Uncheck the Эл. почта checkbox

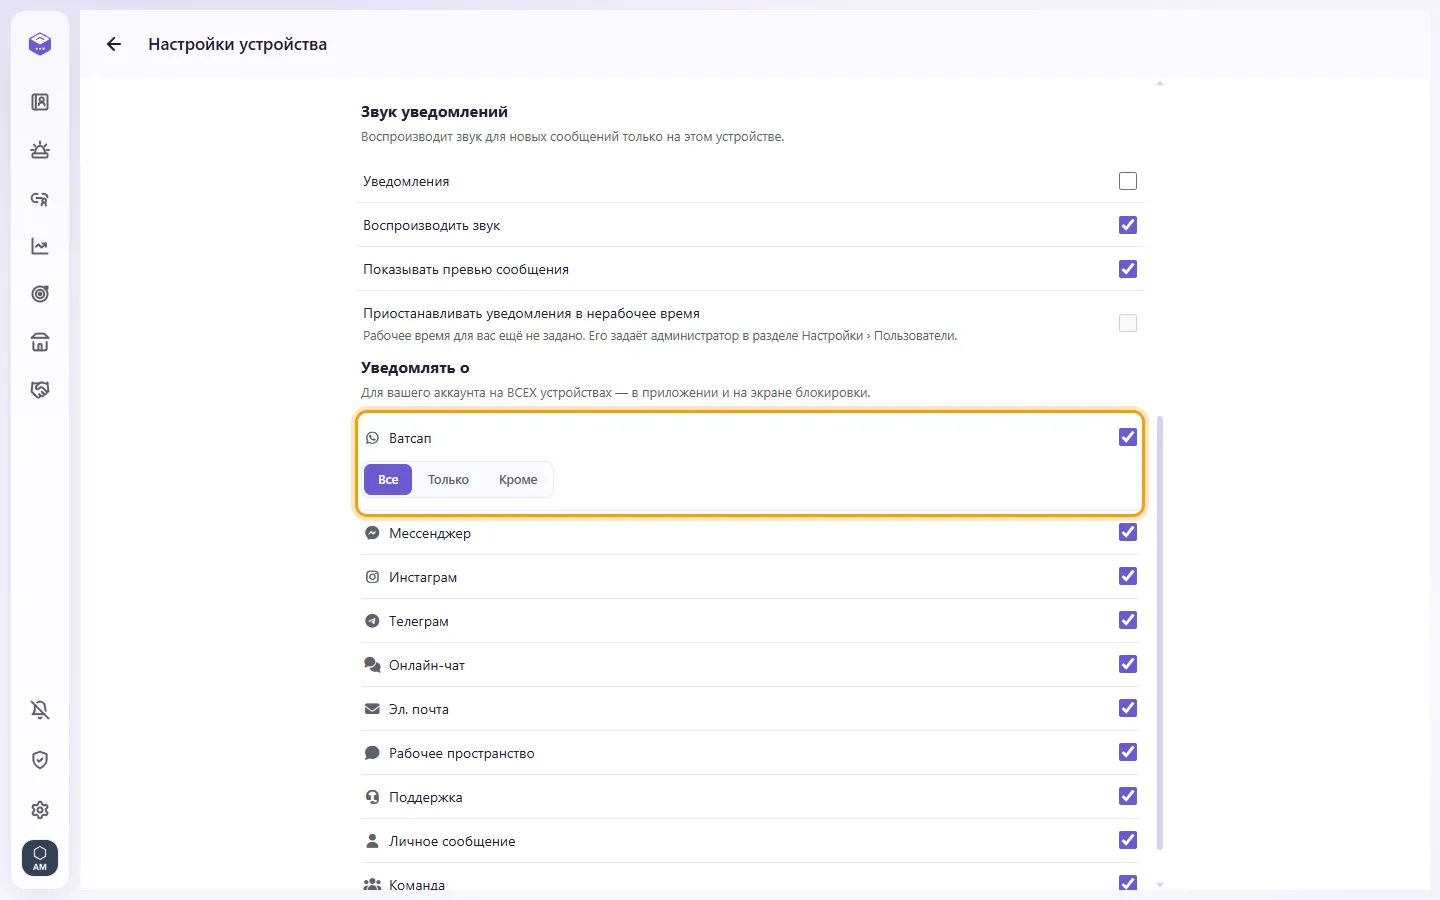[1128, 708]
